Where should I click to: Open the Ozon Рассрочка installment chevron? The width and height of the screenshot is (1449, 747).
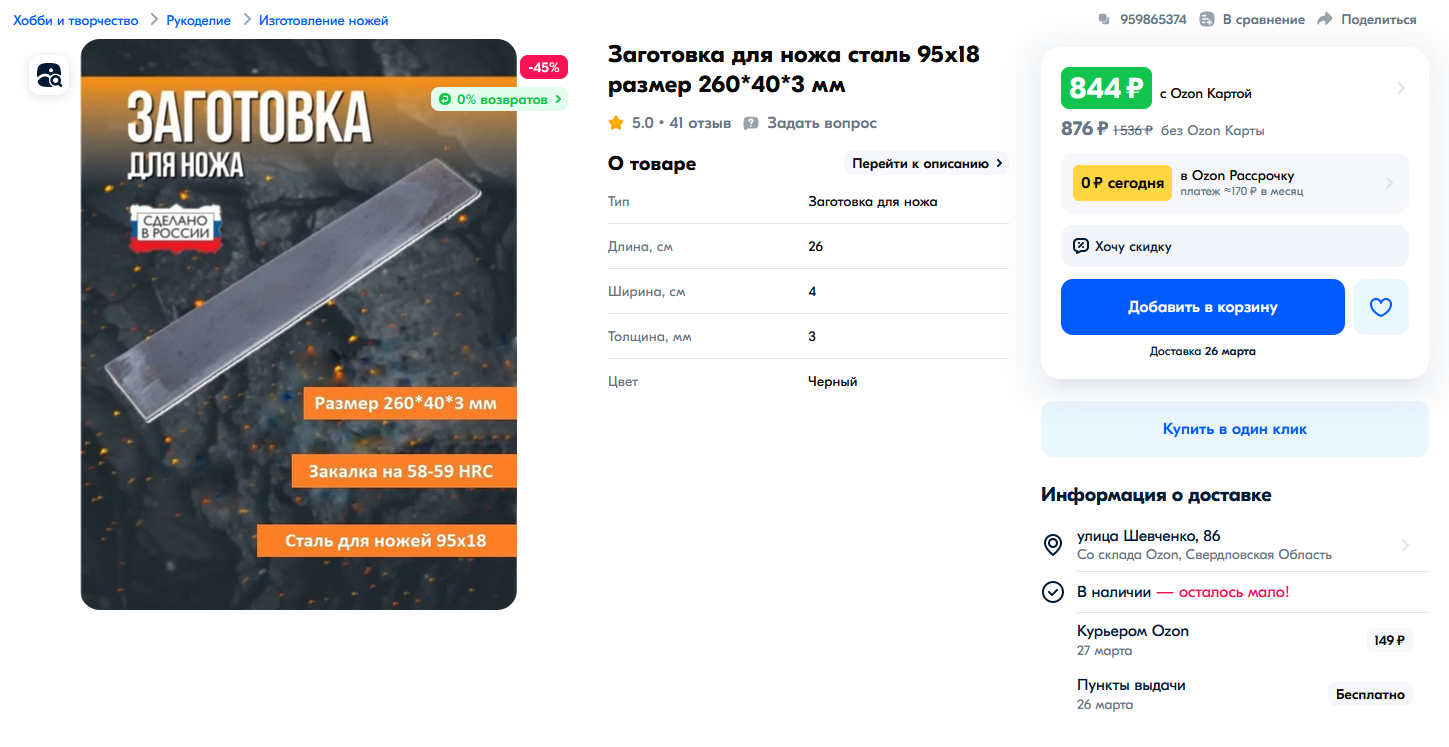[x=1389, y=183]
